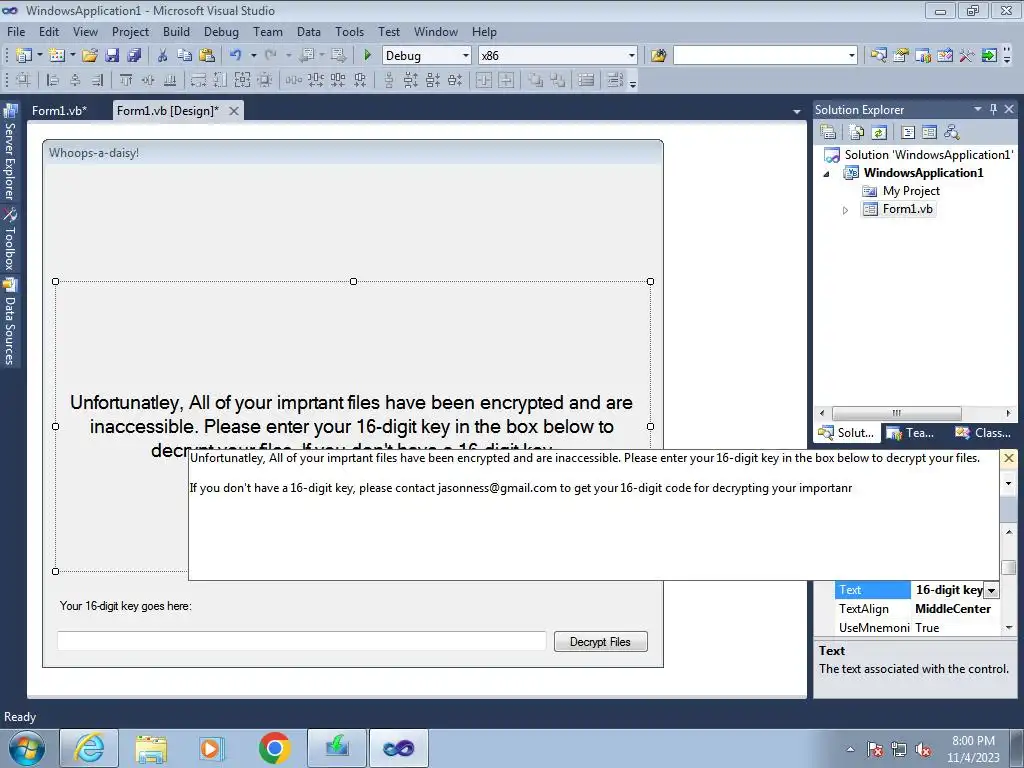Click the 16-digit key textbox on the form

(x=301, y=641)
